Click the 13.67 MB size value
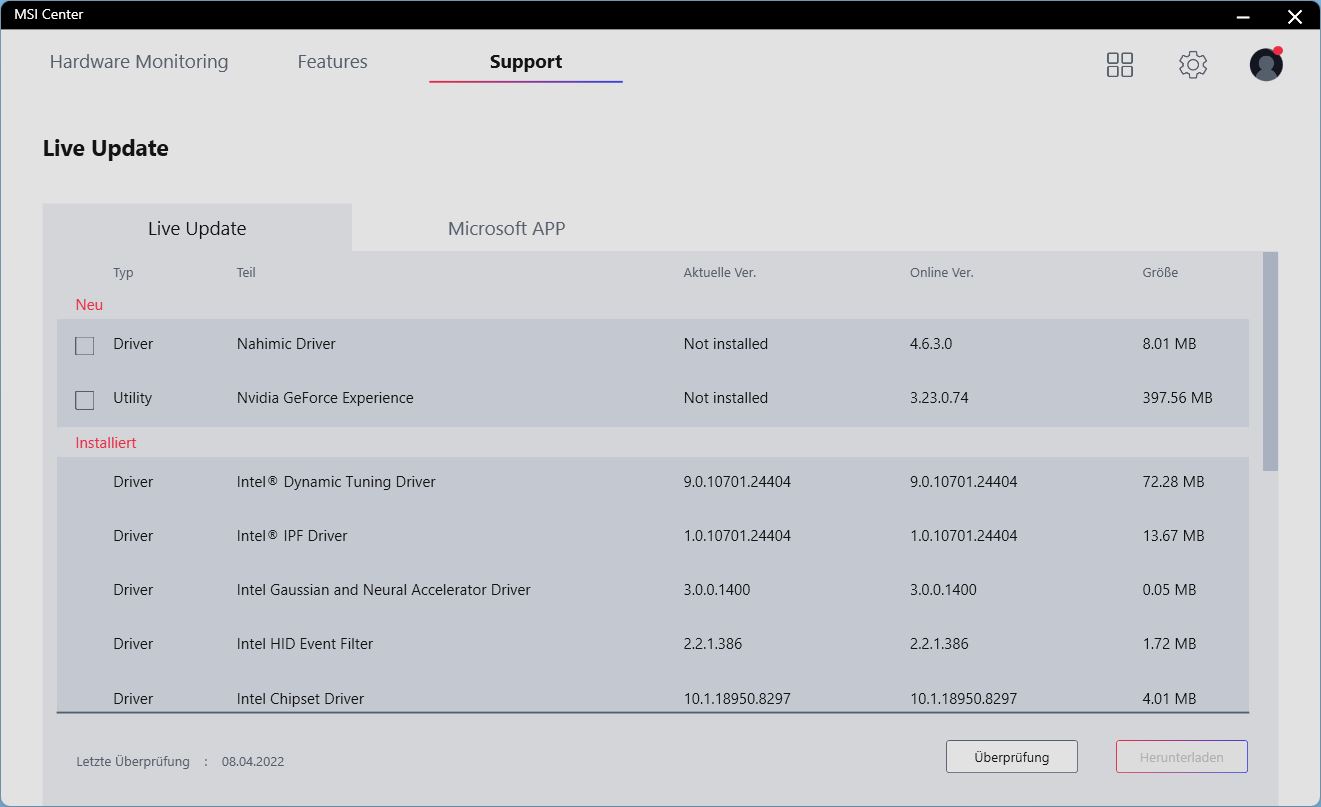 point(1173,536)
